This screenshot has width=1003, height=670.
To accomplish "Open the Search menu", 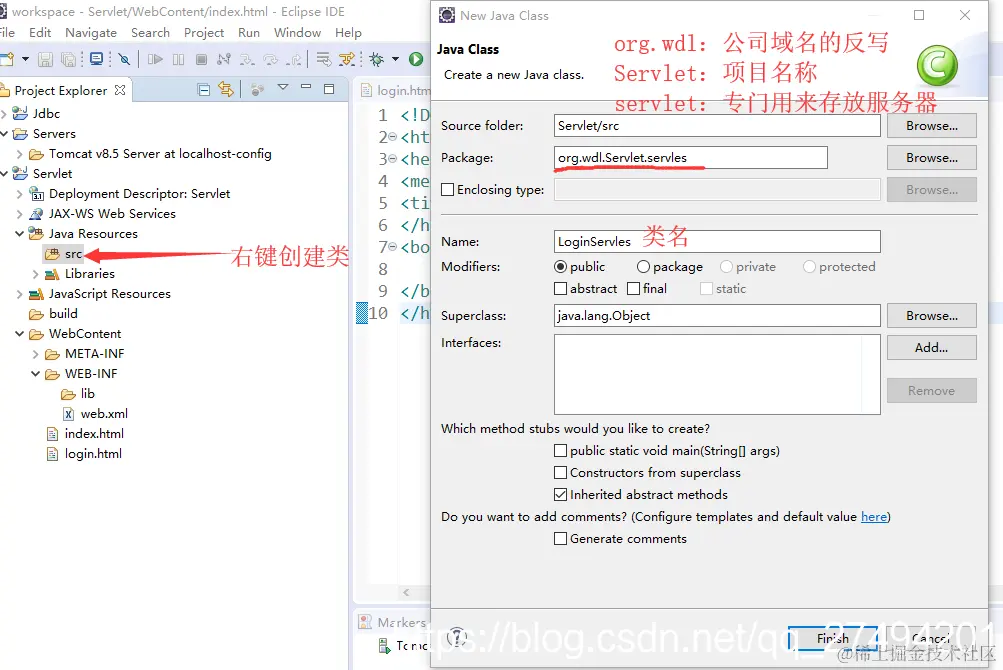I will (x=150, y=33).
